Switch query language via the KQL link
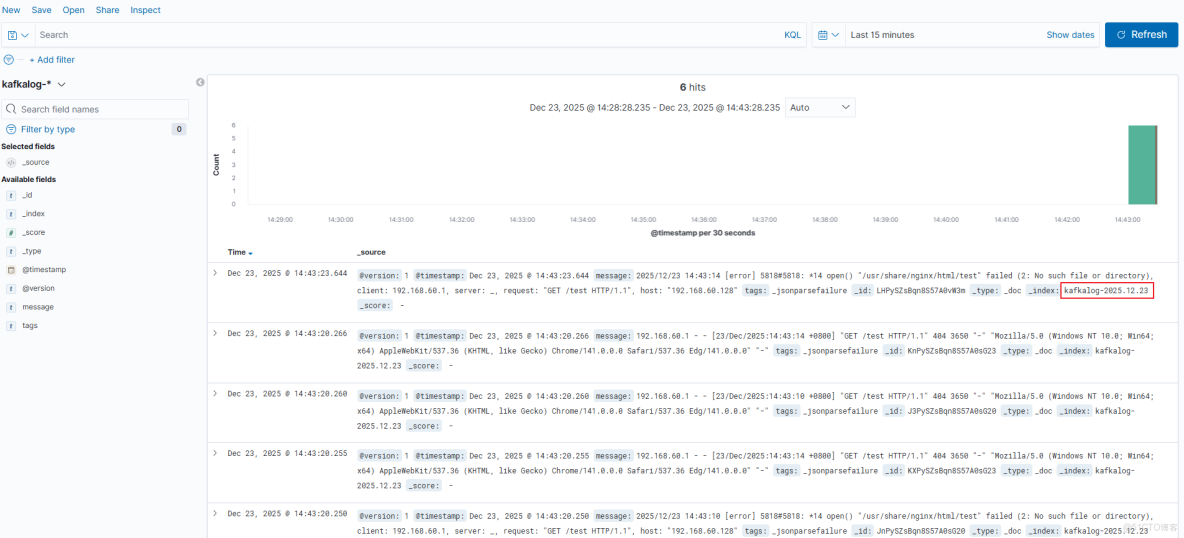 coord(792,35)
